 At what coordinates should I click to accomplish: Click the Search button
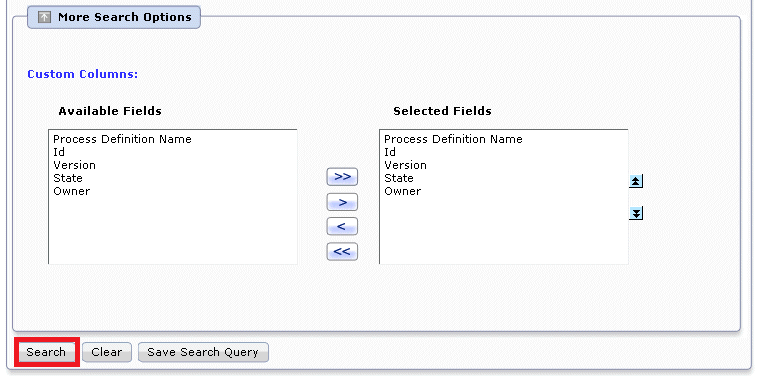coord(46,352)
